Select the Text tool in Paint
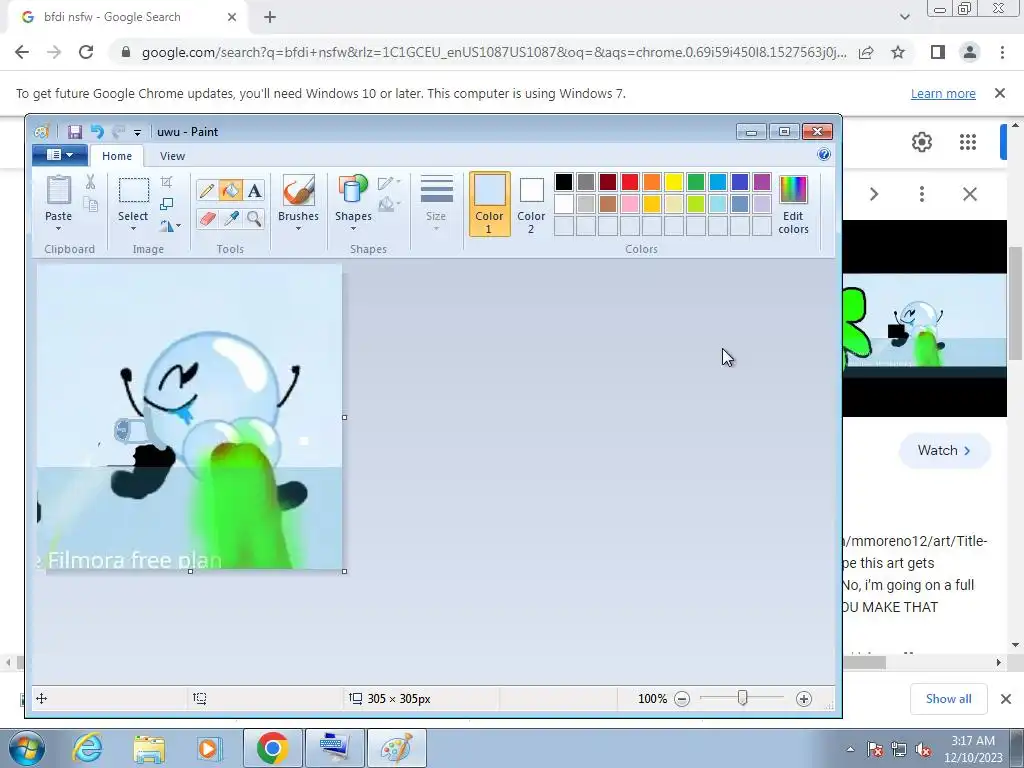 (255, 191)
